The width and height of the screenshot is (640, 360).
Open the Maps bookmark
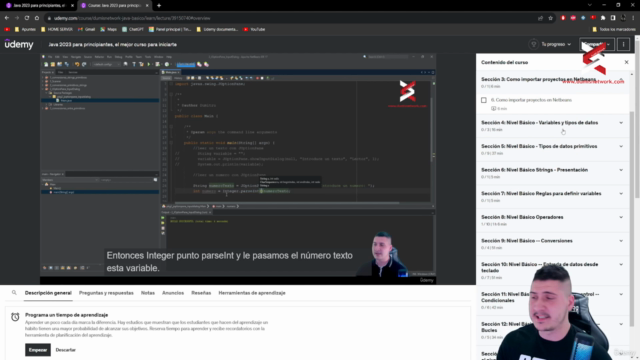pos(109,29)
